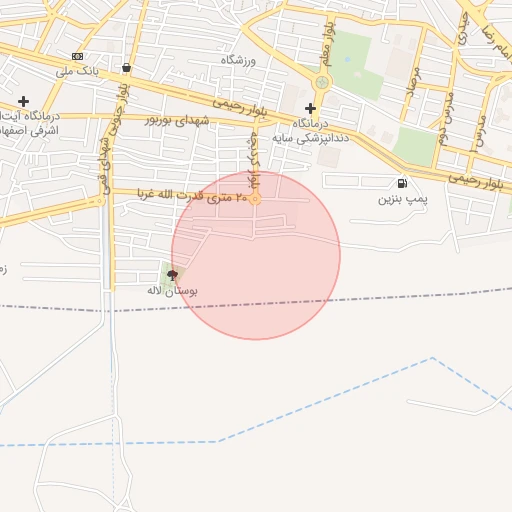Click the پمپ بنزین label
Screen dimensions: 512x512
tap(403, 199)
